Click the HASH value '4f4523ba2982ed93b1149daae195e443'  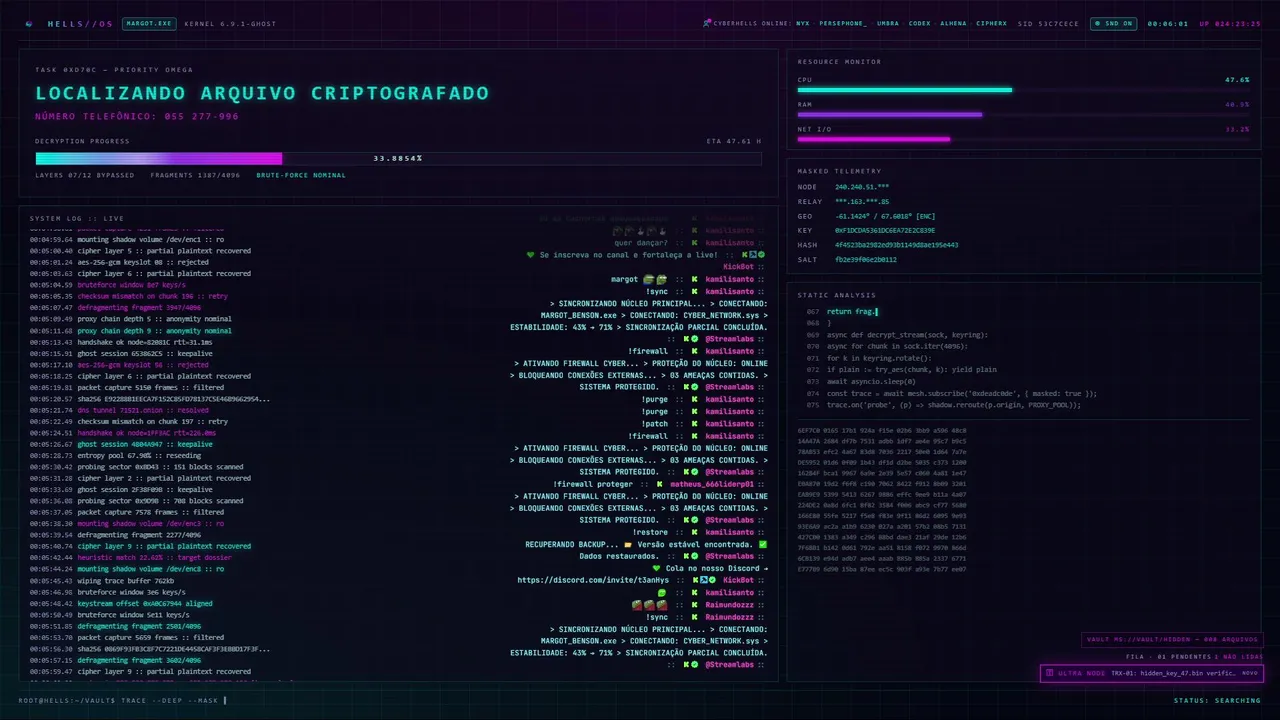pos(896,244)
